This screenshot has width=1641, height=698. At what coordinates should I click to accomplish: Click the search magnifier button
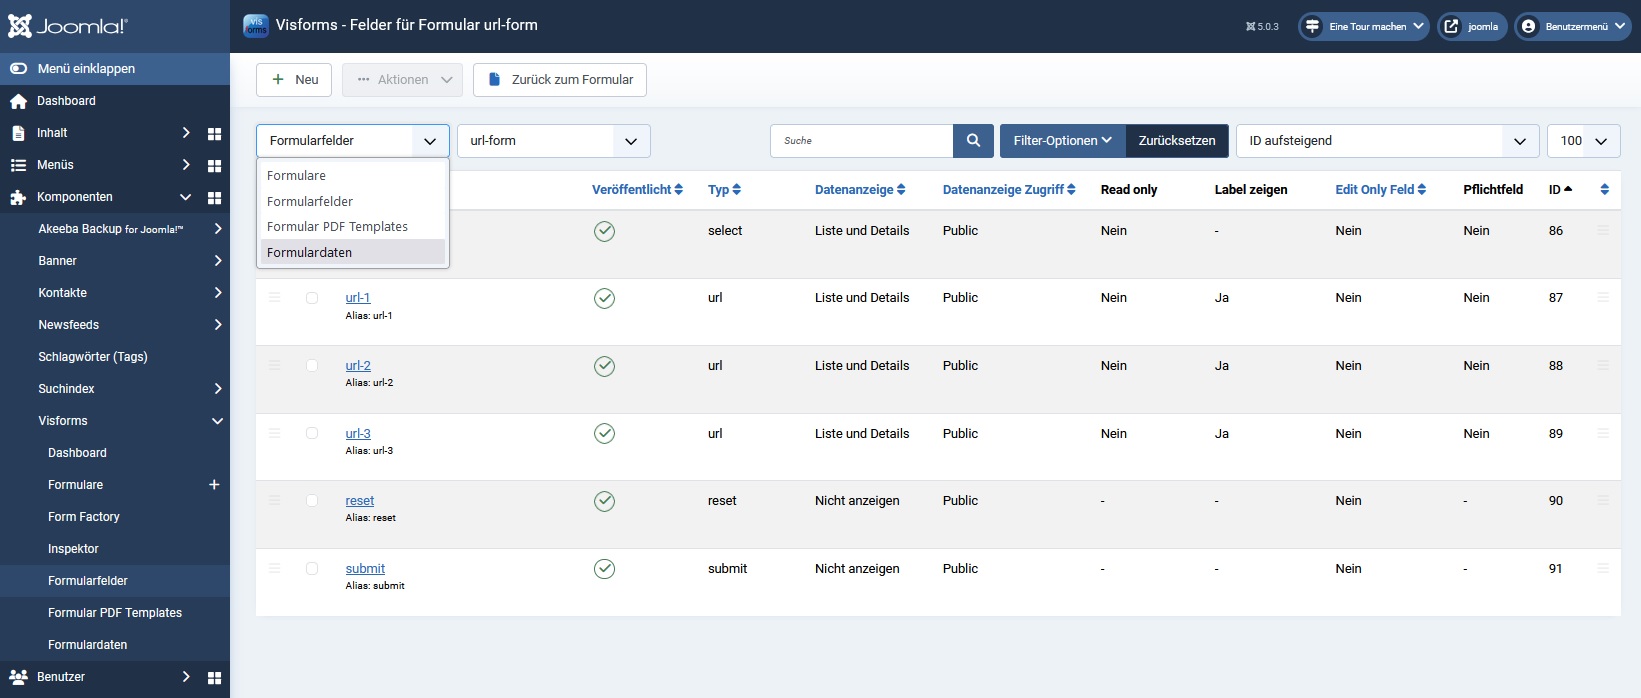click(973, 141)
